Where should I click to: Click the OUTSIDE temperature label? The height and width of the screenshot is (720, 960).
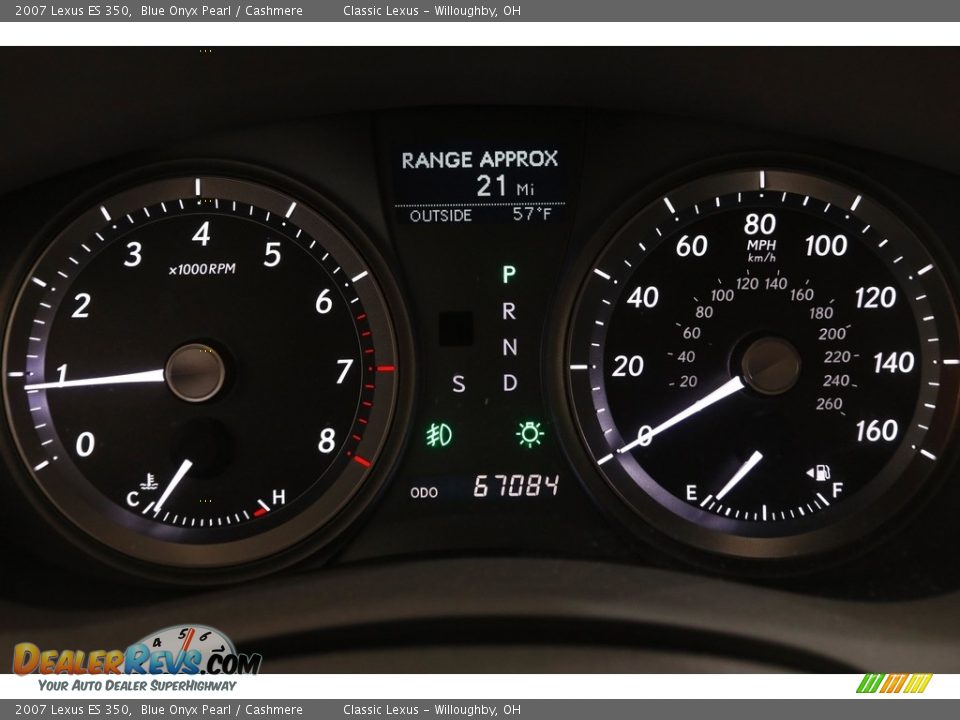click(x=441, y=216)
